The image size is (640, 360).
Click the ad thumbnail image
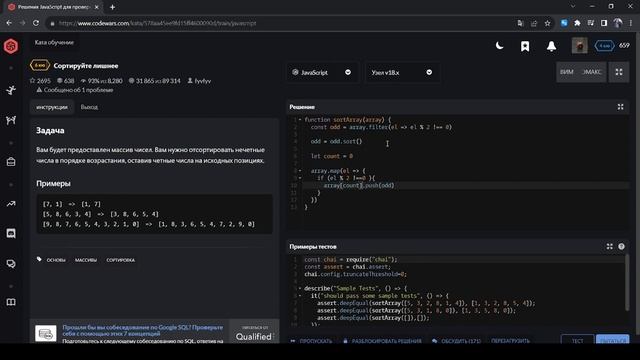point(46,333)
